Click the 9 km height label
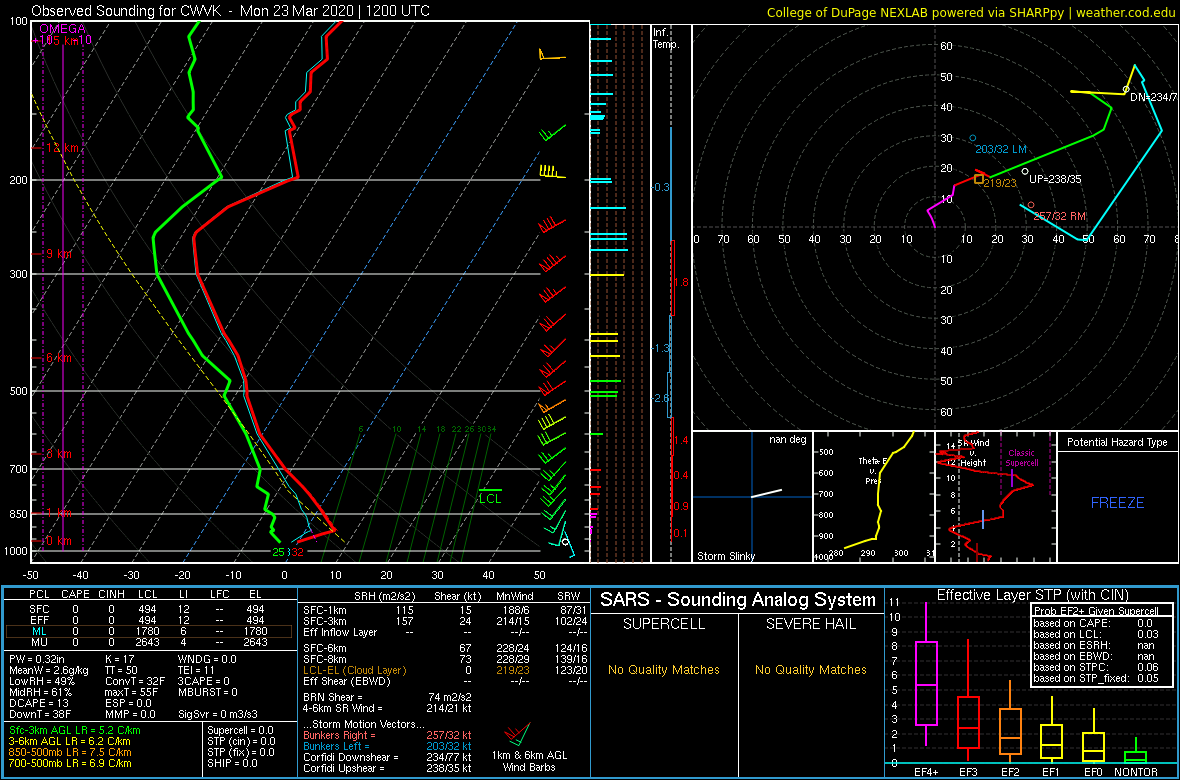Viewport: 1180px width, 780px height. [x=59, y=254]
